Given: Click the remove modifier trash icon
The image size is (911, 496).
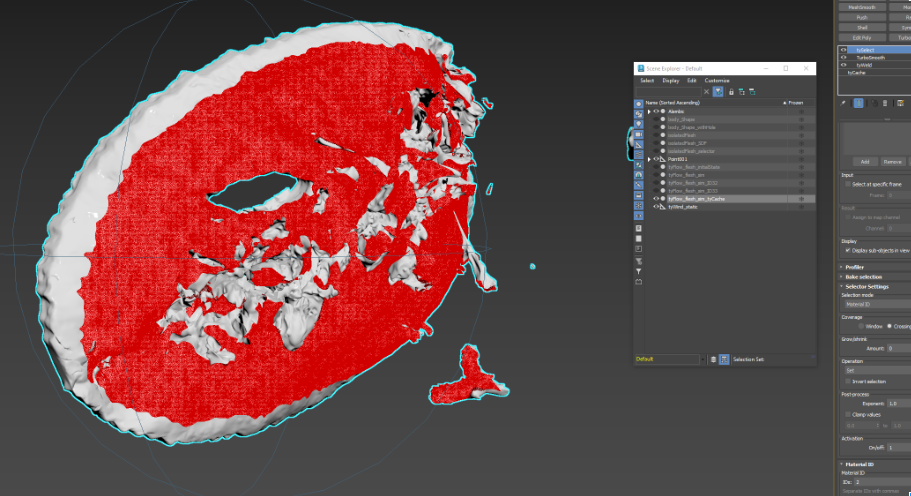Looking at the screenshot, I should point(885,102).
